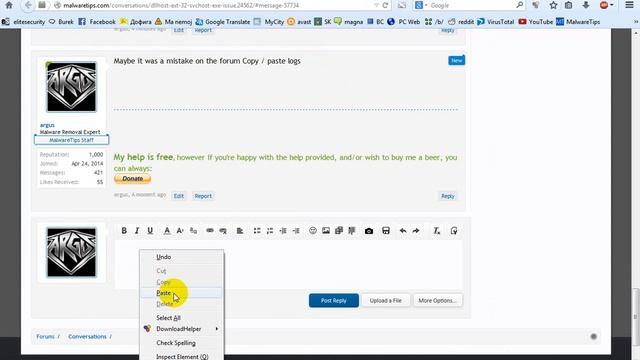Open the Forums breadcrumb link

tap(45, 336)
